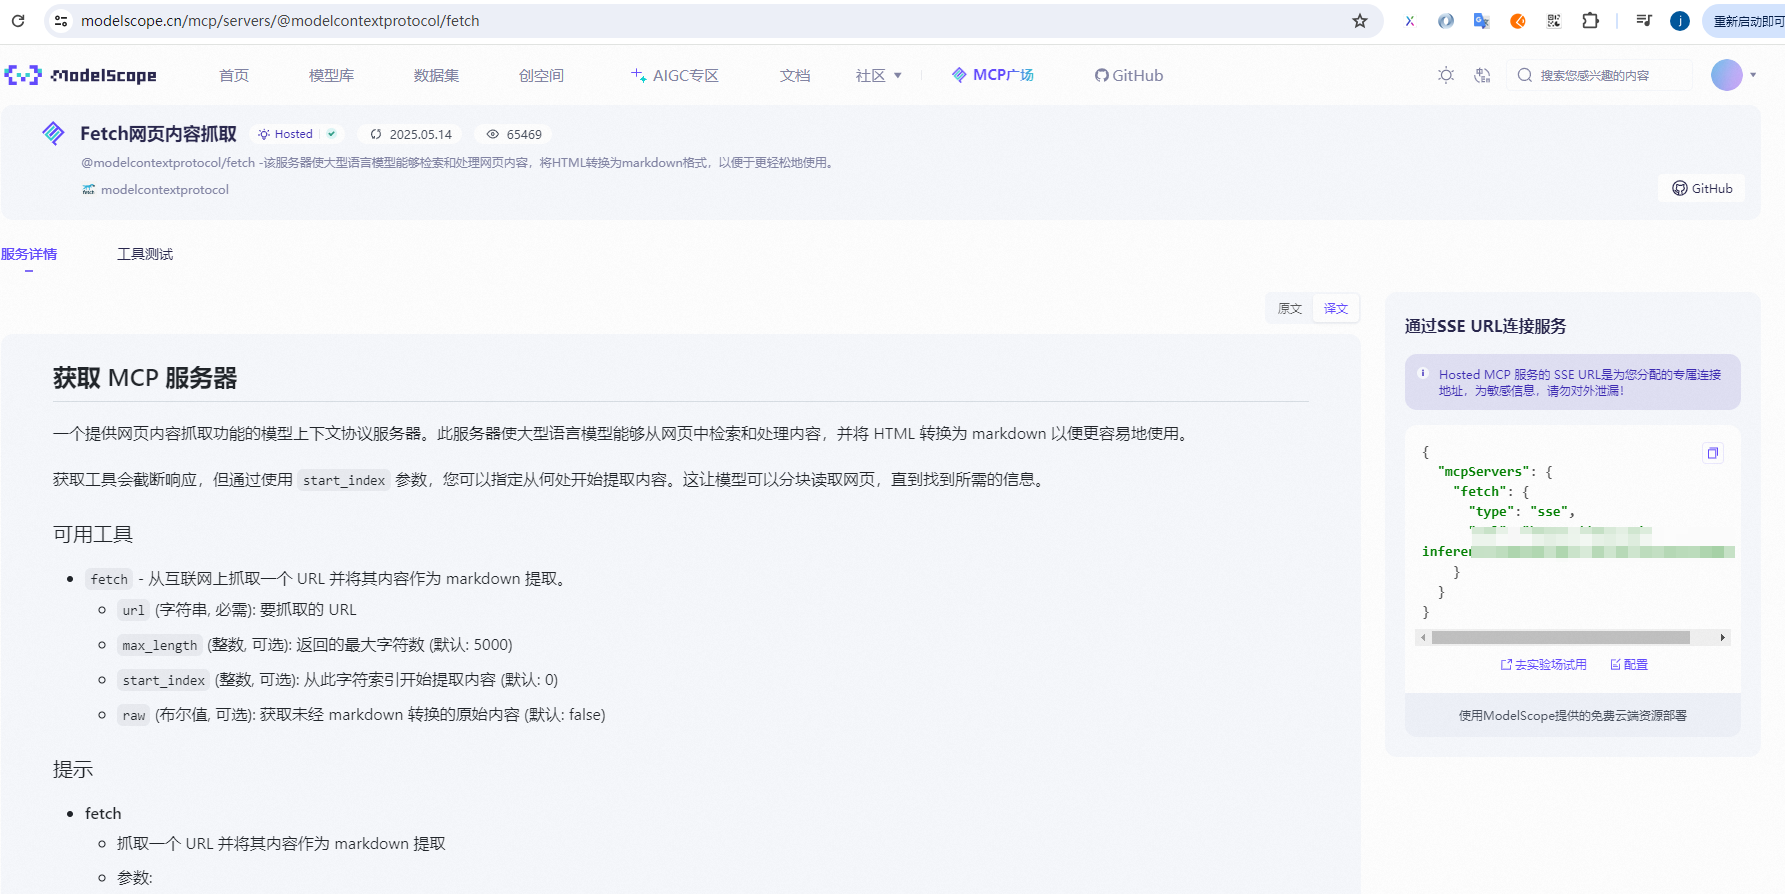This screenshot has height=894, width=1785.
Task: Click the 'max_length' parameter code label
Action: click(160, 645)
